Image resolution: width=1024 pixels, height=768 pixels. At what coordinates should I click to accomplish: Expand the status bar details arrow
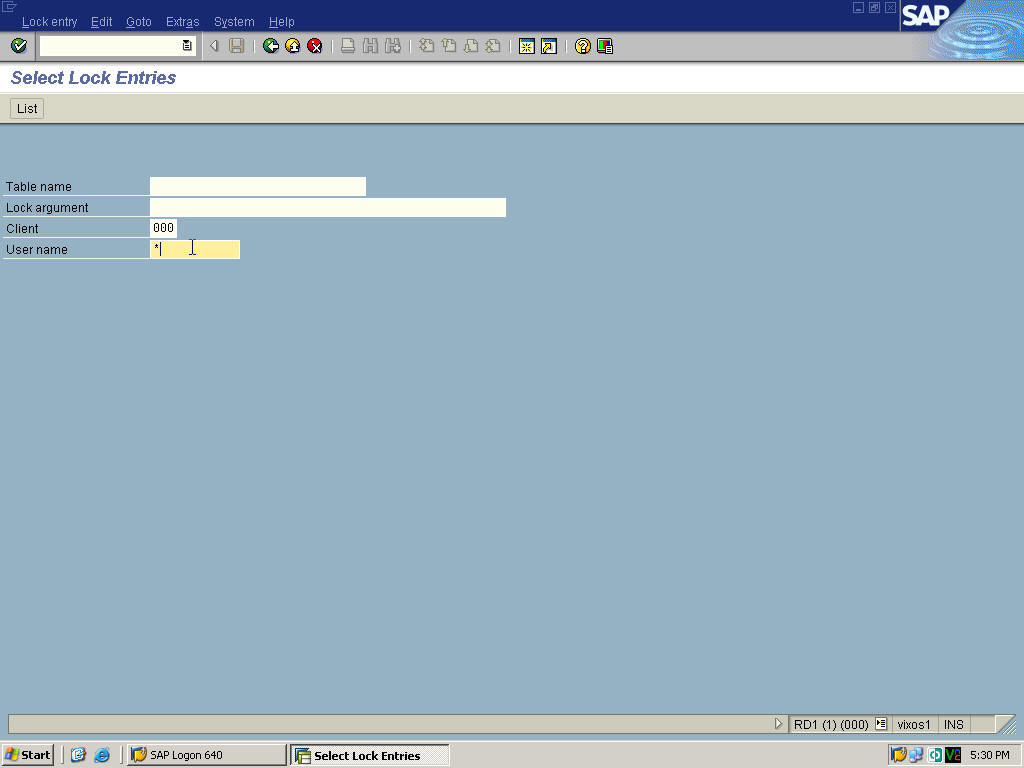pyautogui.click(x=779, y=723)
